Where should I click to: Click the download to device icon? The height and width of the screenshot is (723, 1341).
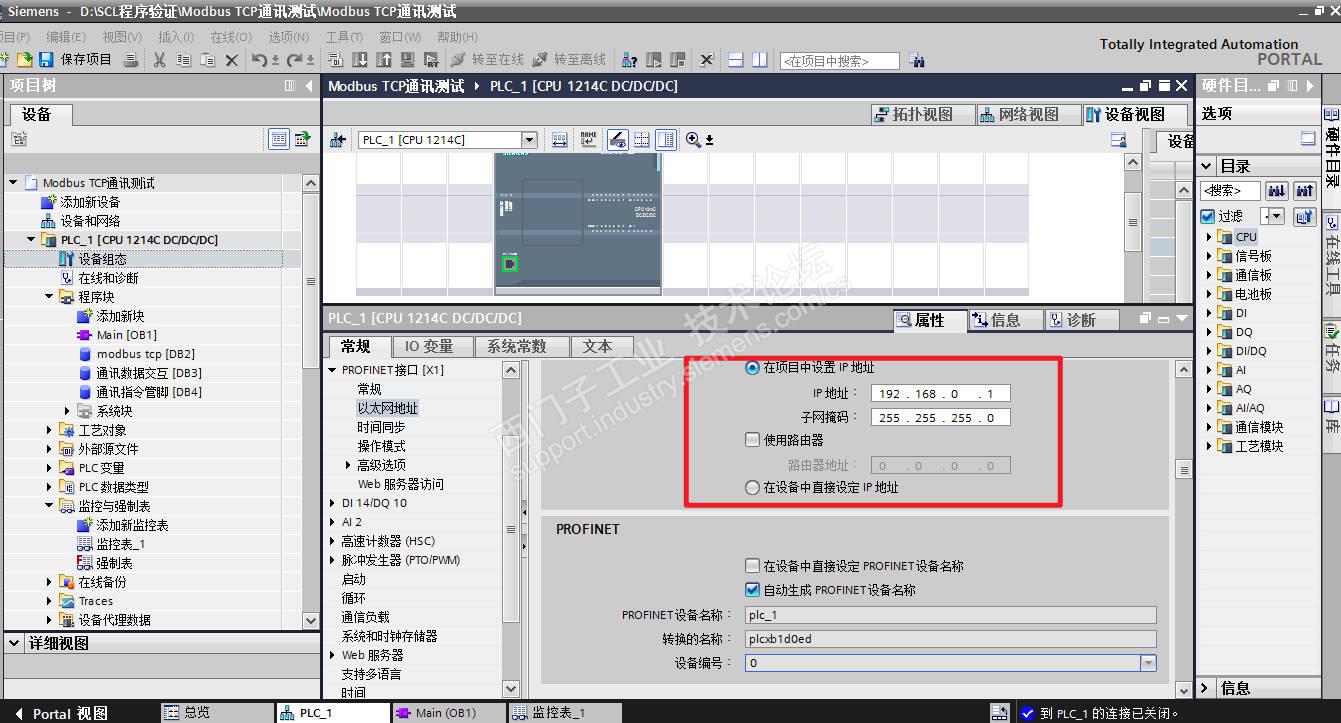(x=360, y=60)
